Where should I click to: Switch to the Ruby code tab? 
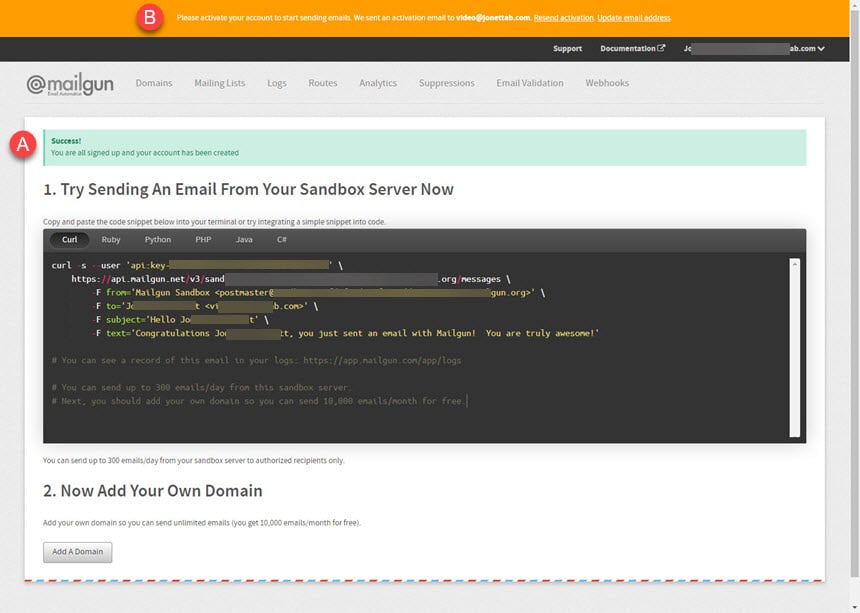click(x=111, y=240)
